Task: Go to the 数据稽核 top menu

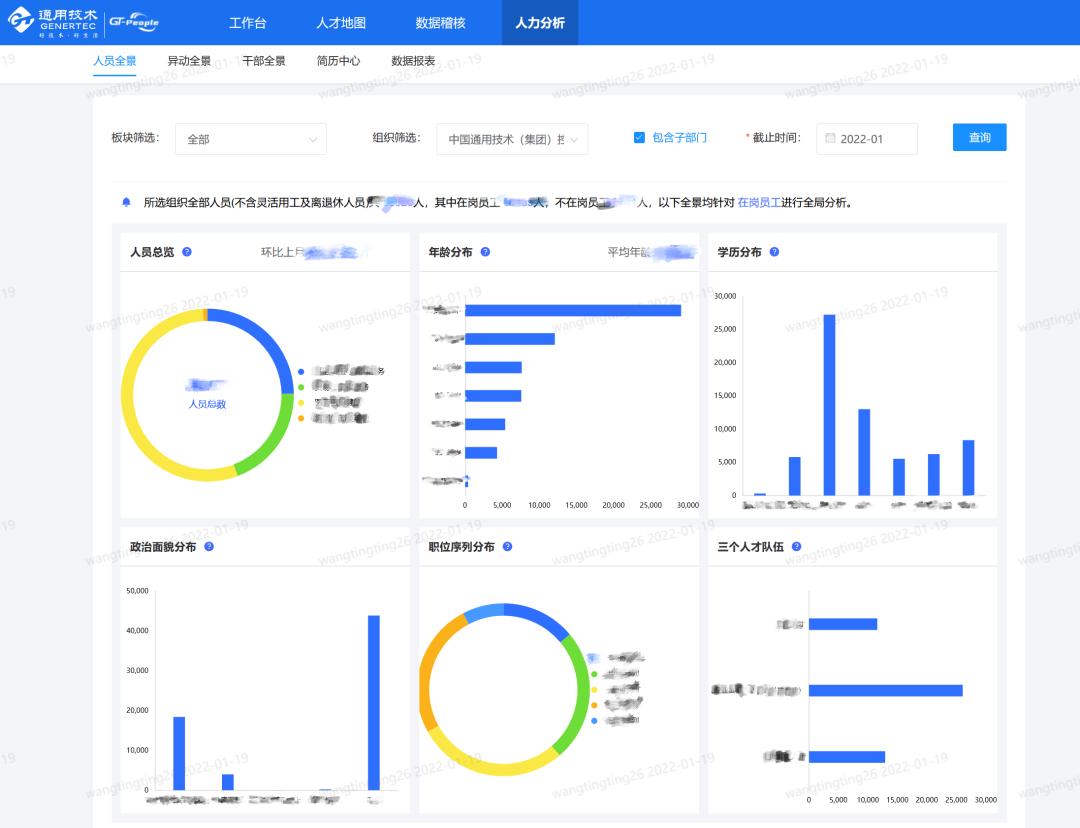Action: [440, 23]
